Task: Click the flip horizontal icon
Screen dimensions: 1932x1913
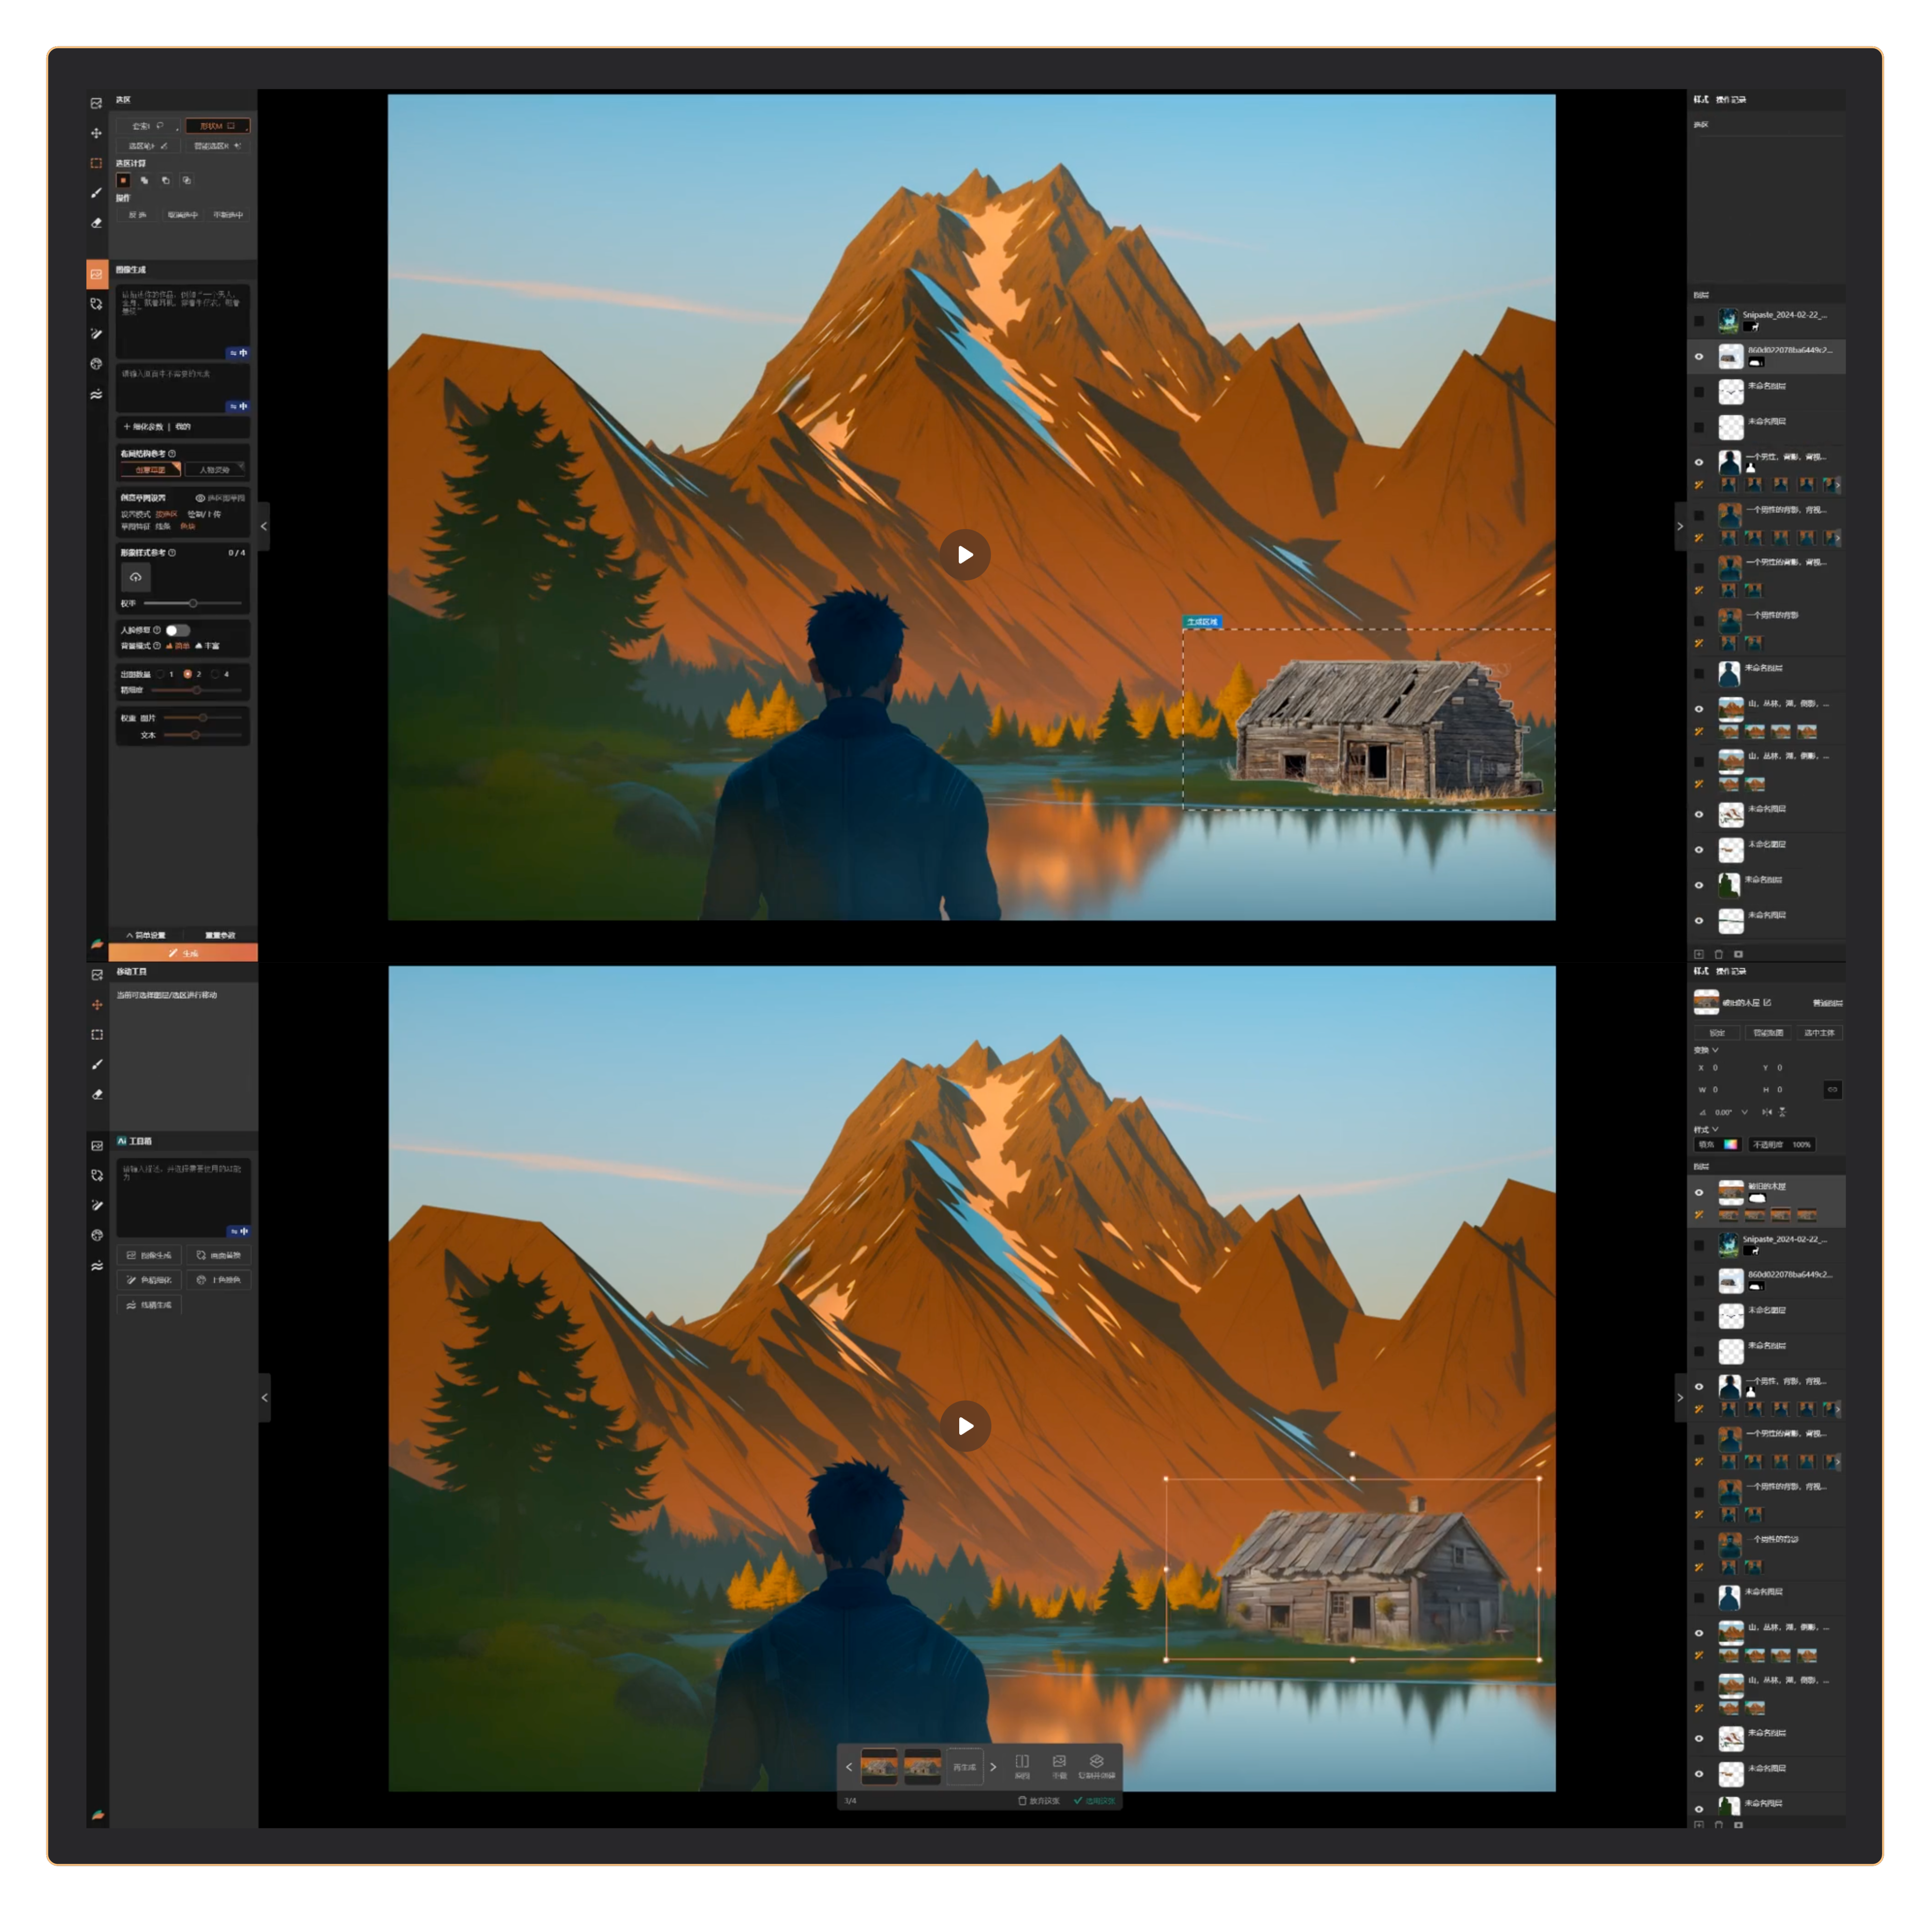Action: (1767, 1112)
